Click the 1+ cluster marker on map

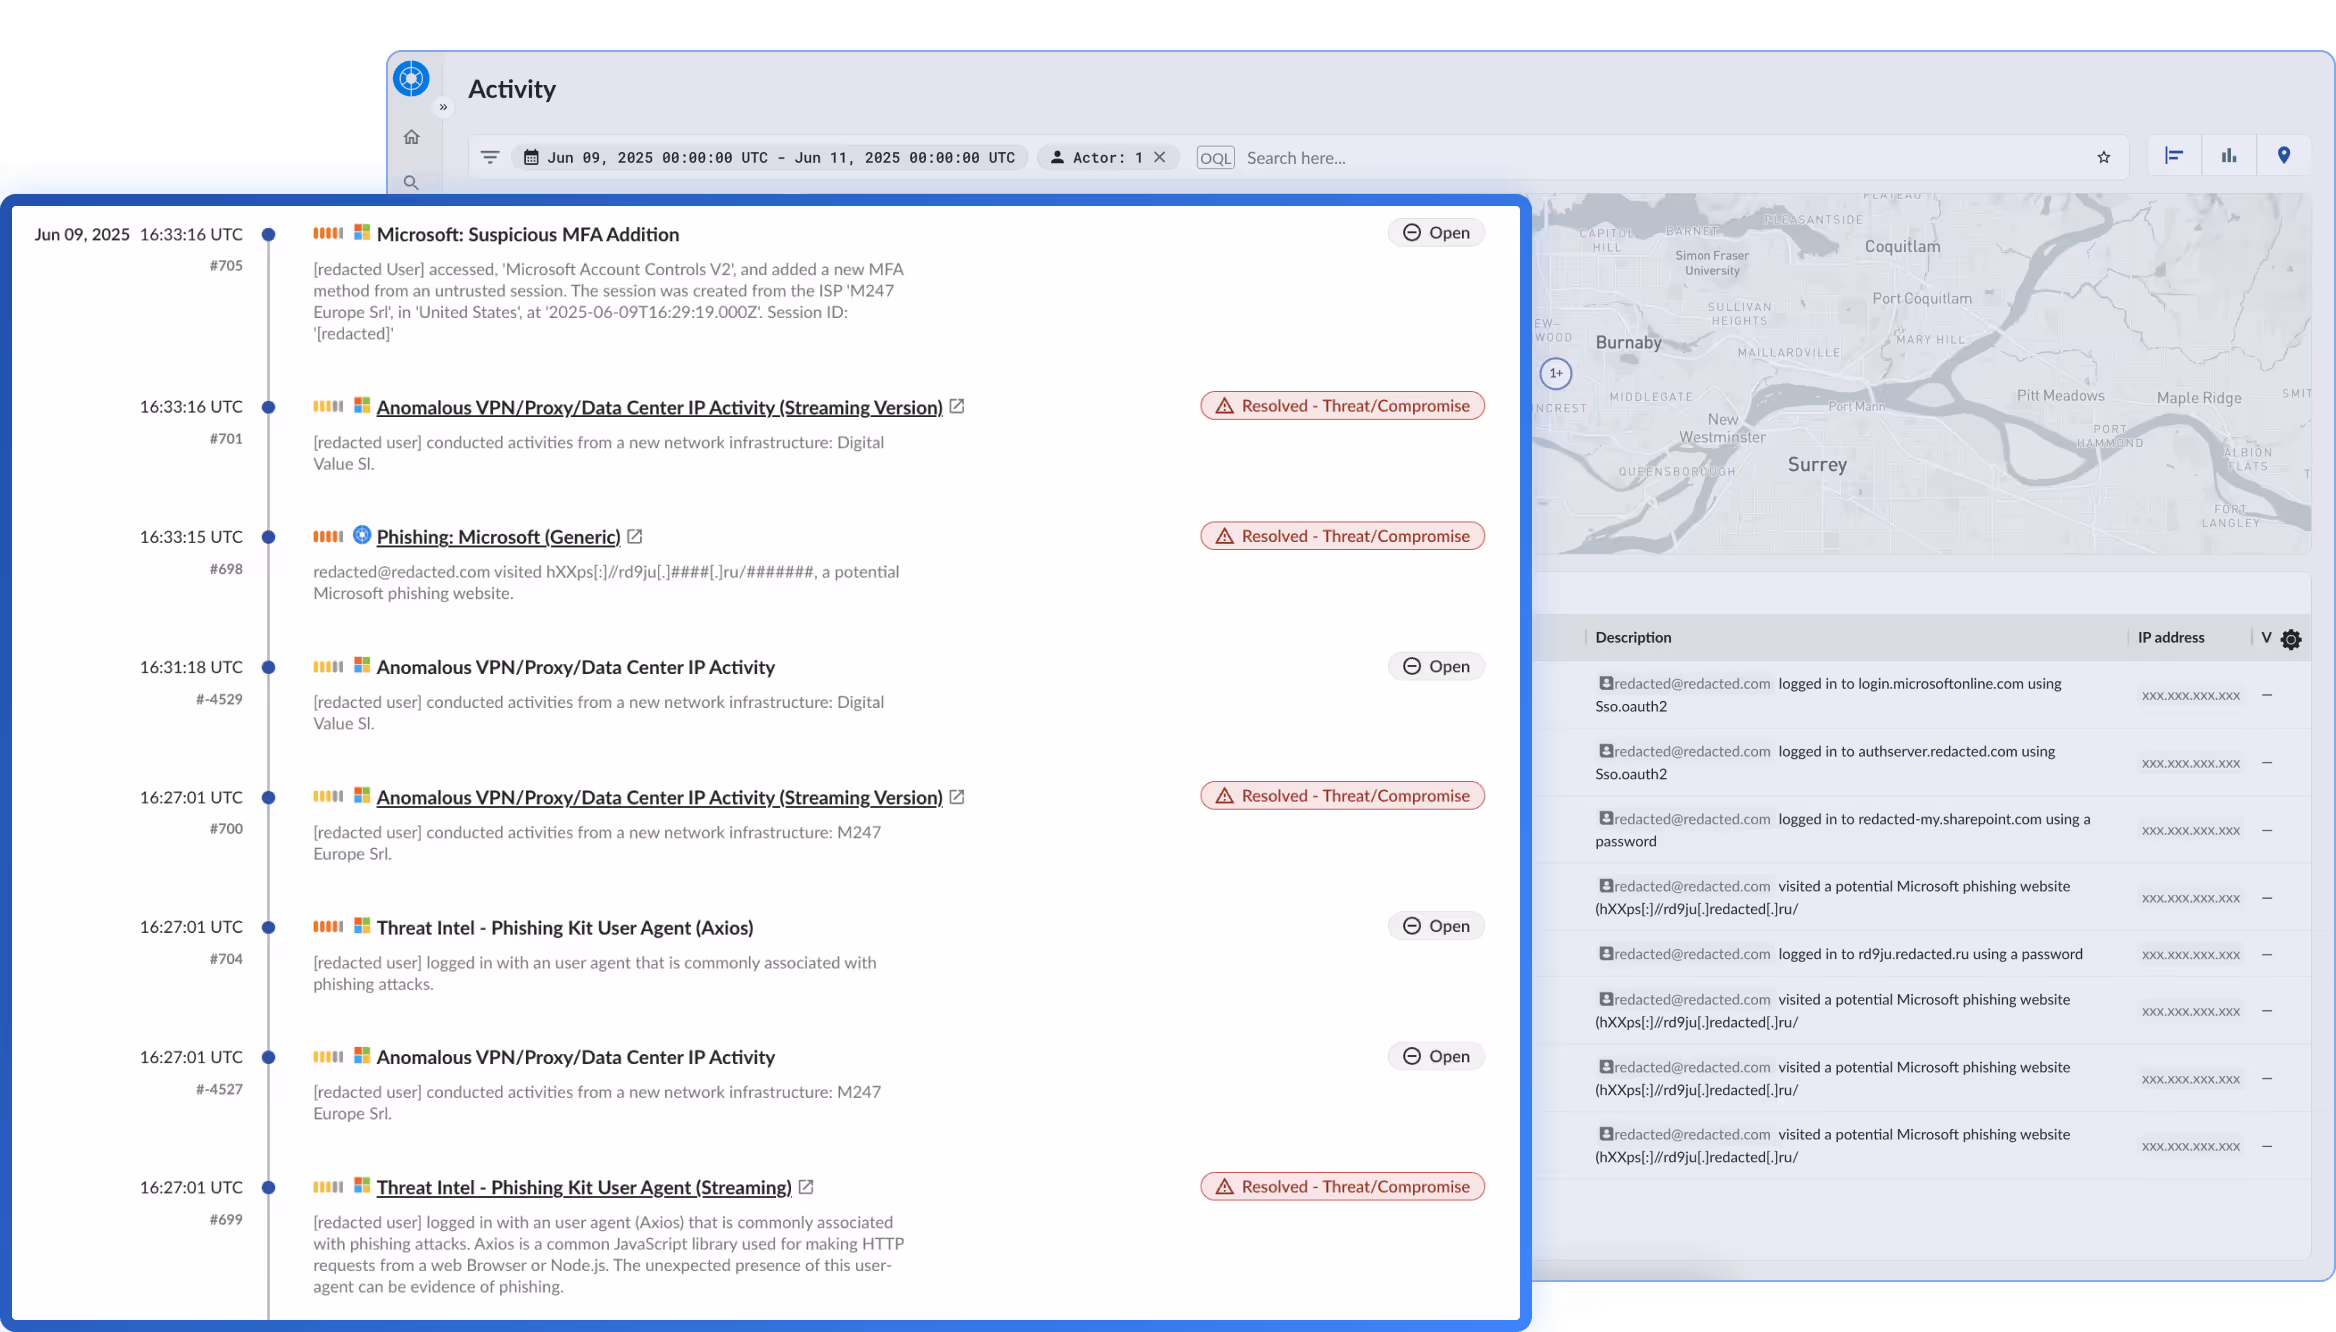click(x=1556, y=373)
